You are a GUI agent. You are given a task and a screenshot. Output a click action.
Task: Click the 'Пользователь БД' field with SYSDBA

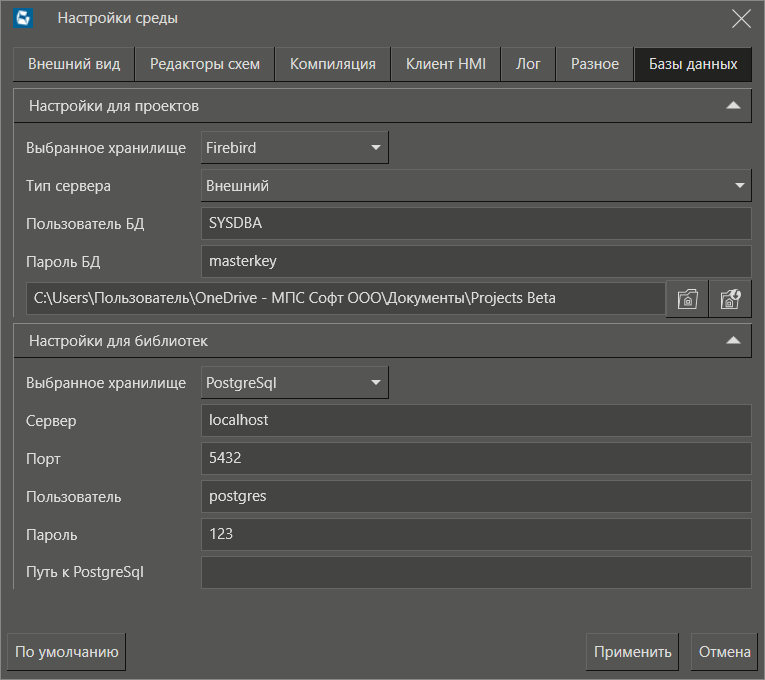(476, 223)
